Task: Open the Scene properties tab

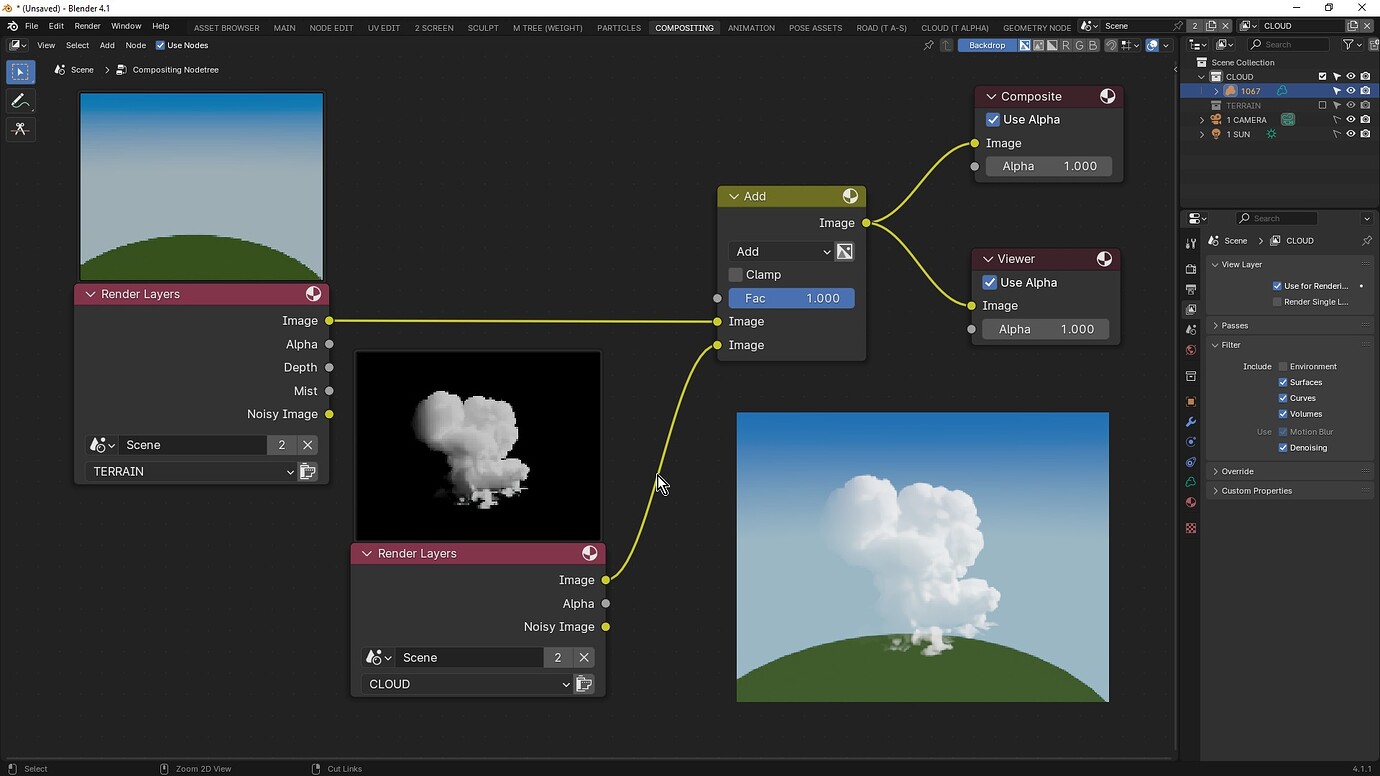Action: click(1190, 329)
